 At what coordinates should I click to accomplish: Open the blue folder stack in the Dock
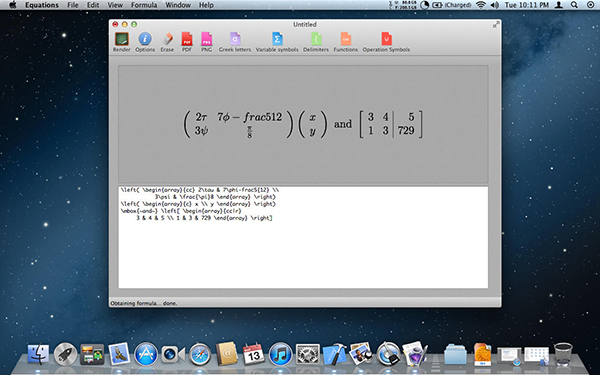(455, 354)
